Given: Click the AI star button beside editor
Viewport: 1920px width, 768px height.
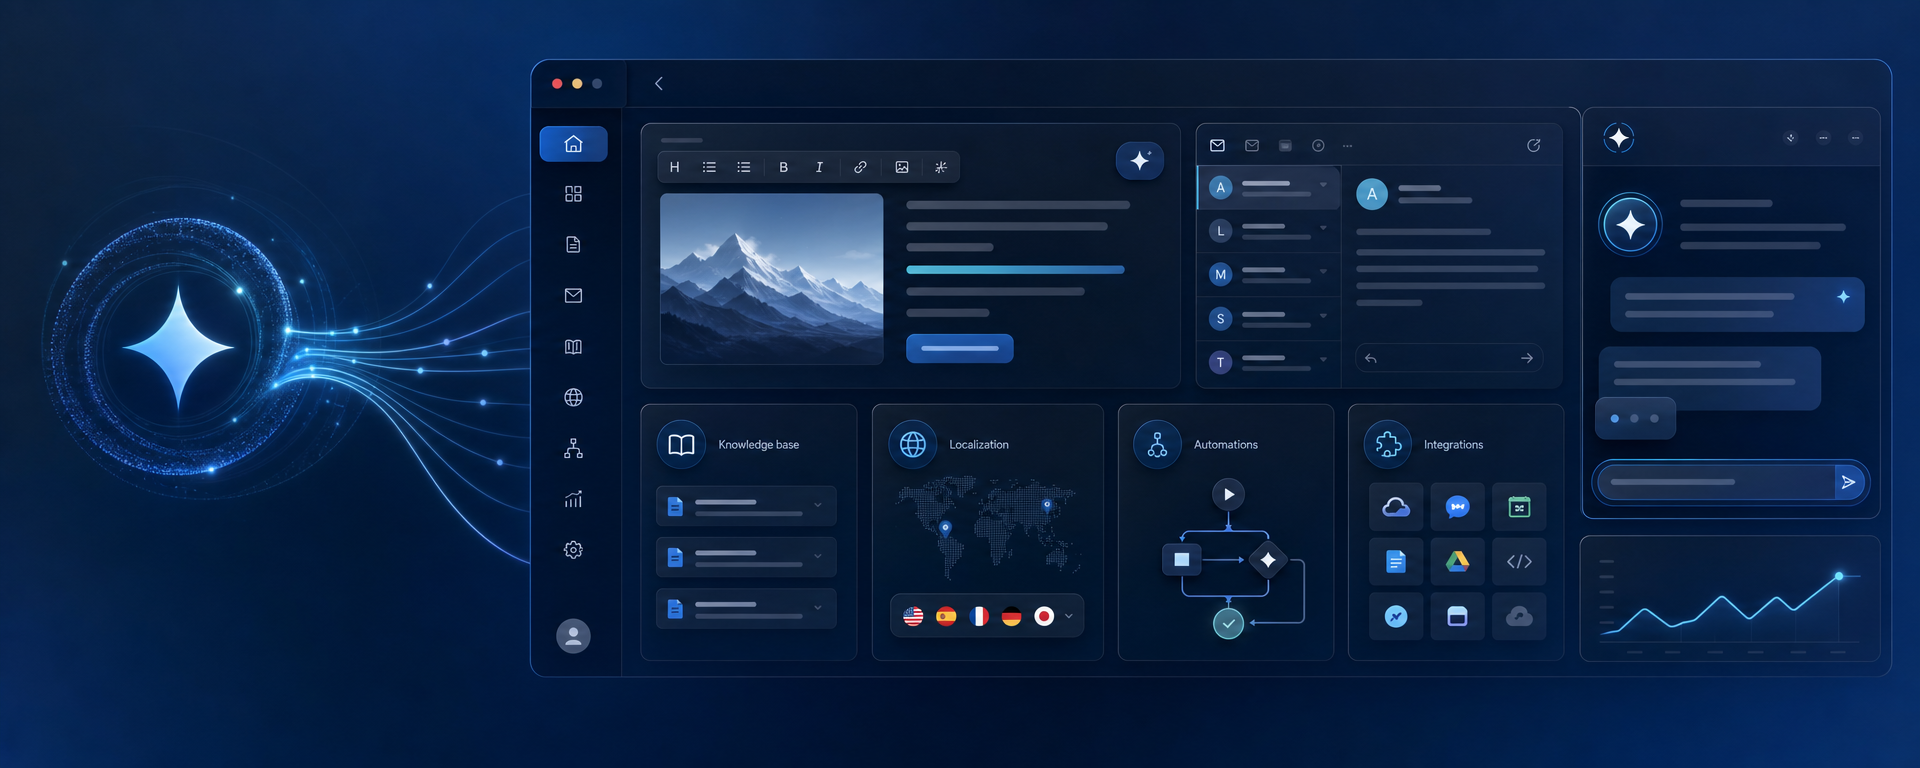Looking at the screenshot, I should pos(1140,160).
